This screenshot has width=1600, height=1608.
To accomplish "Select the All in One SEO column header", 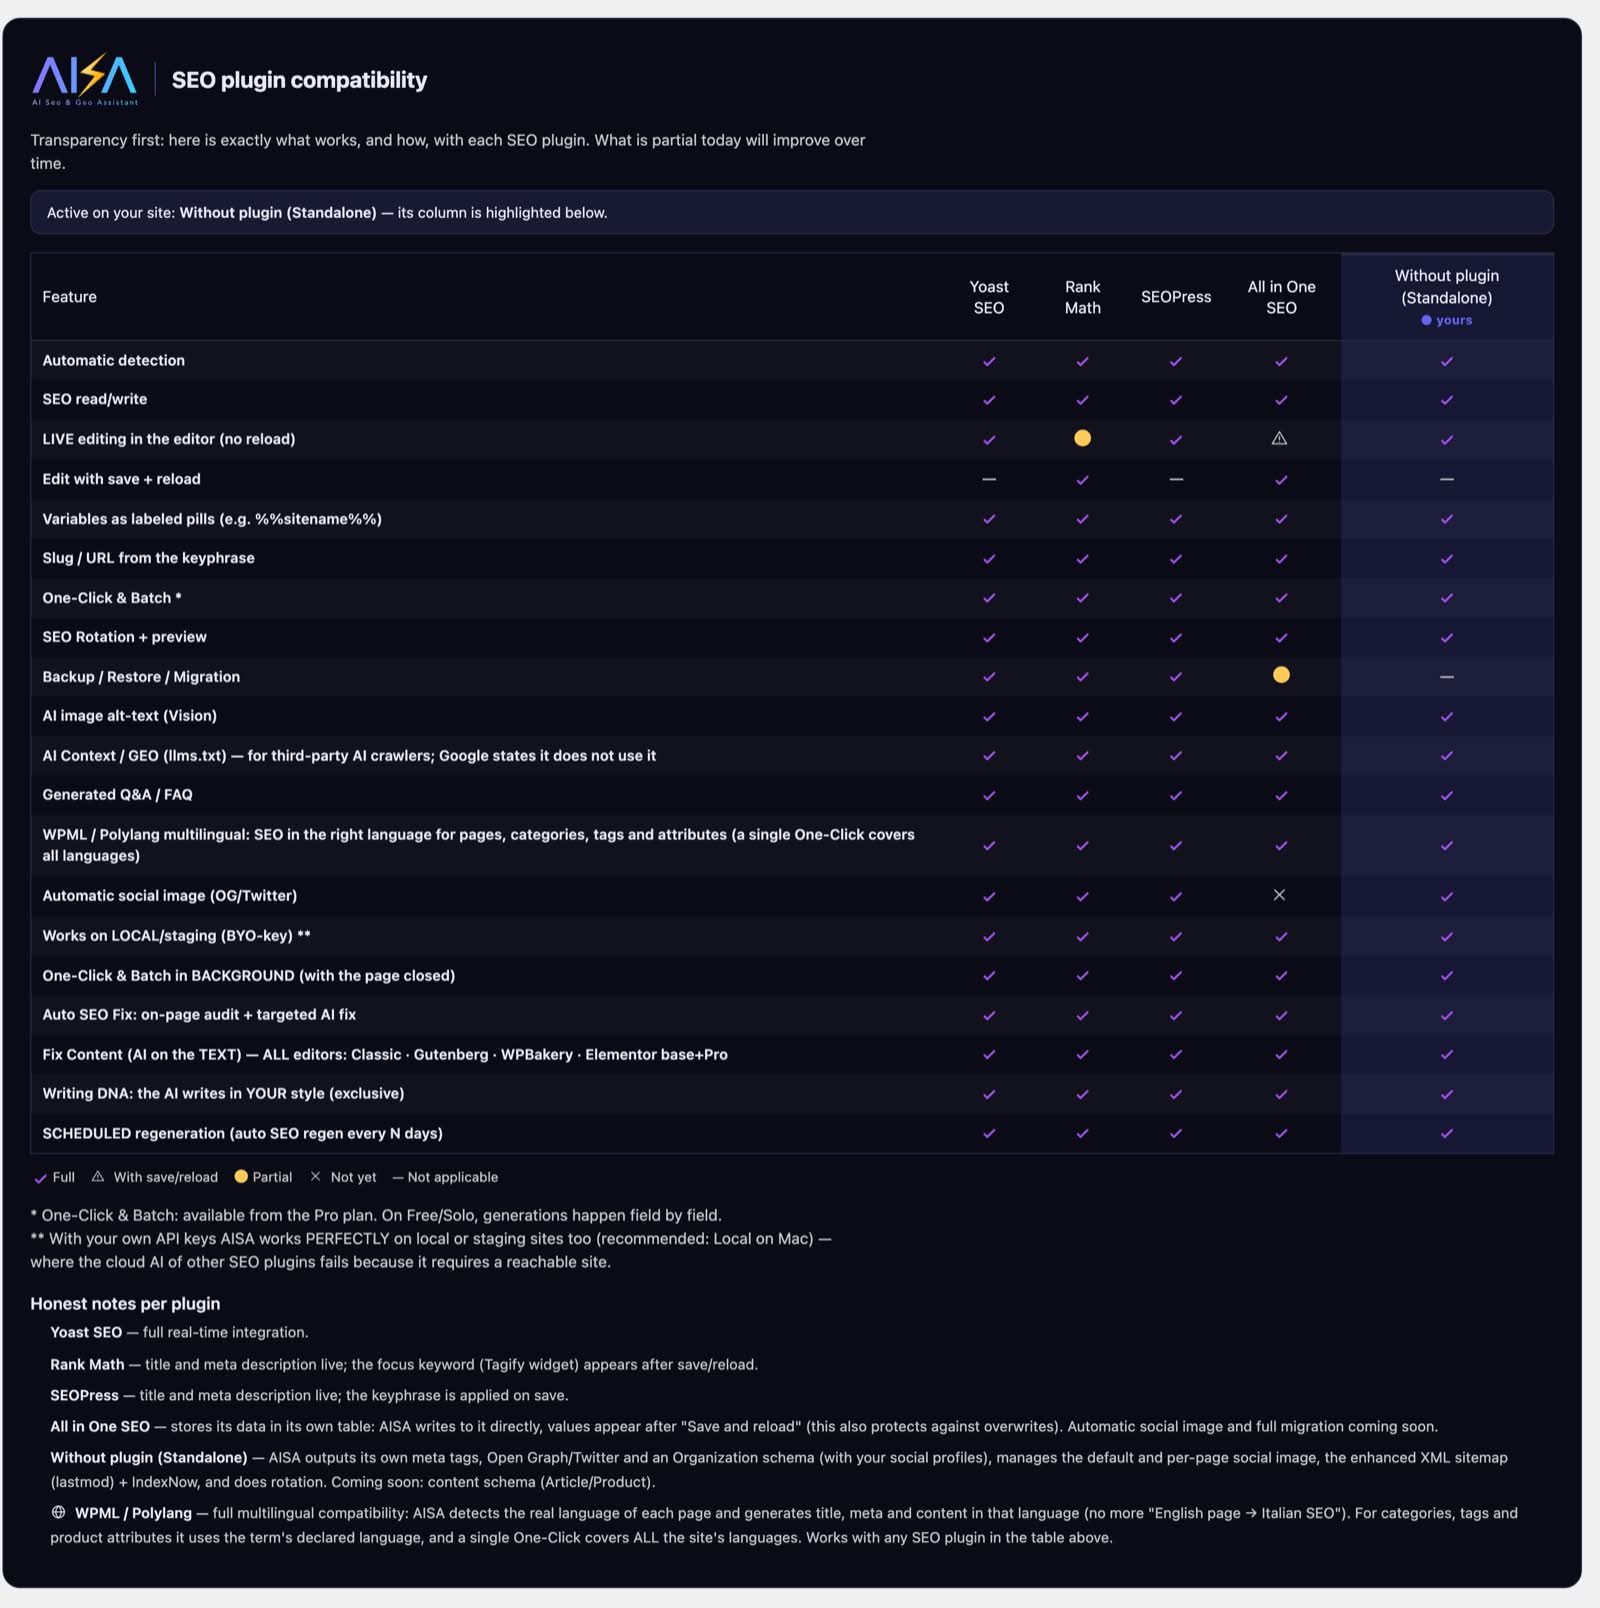I will point(1281,297).
